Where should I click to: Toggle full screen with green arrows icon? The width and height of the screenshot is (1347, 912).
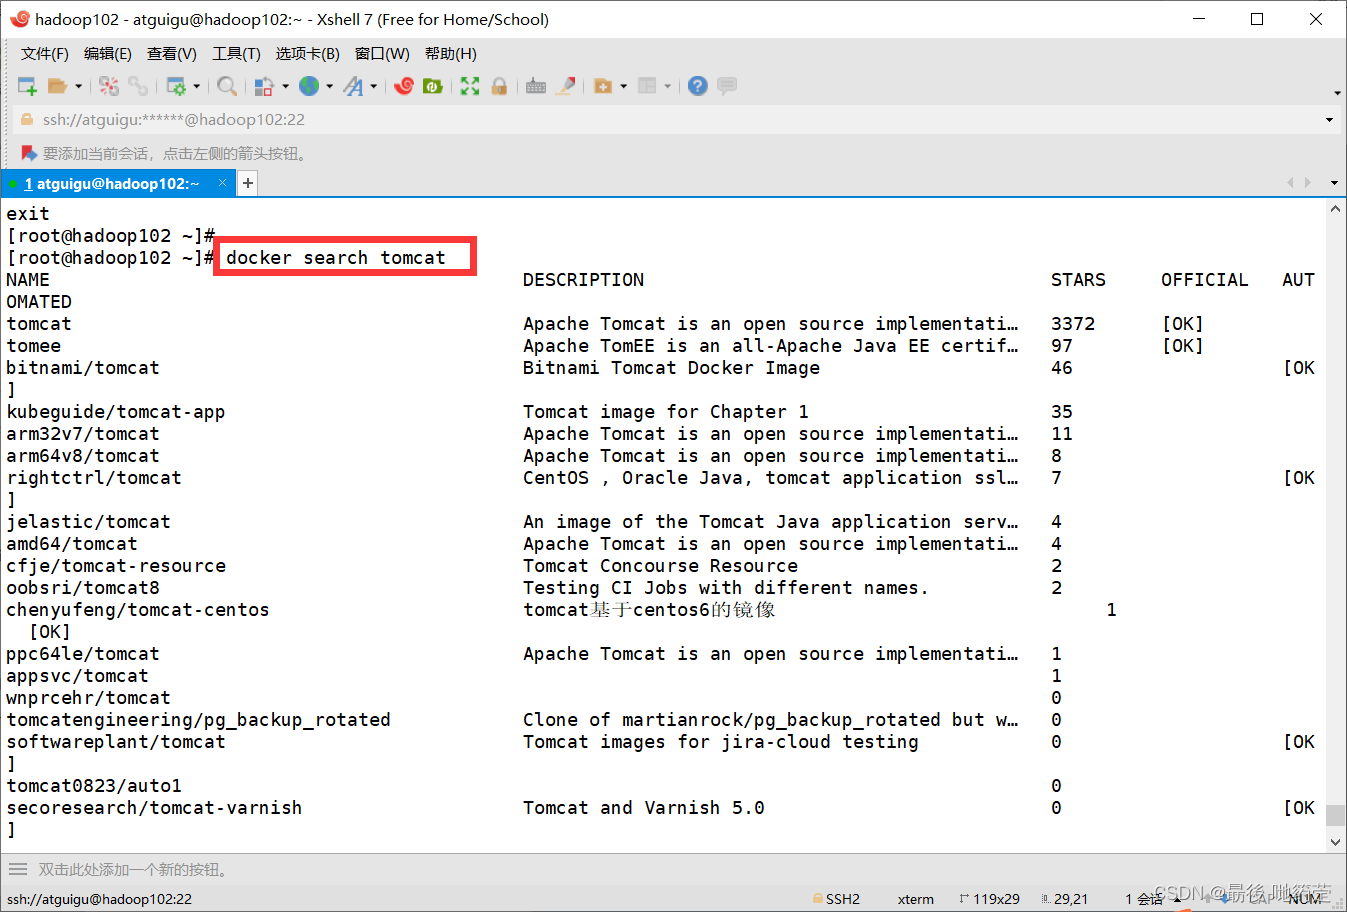click(x=470, y=86)
